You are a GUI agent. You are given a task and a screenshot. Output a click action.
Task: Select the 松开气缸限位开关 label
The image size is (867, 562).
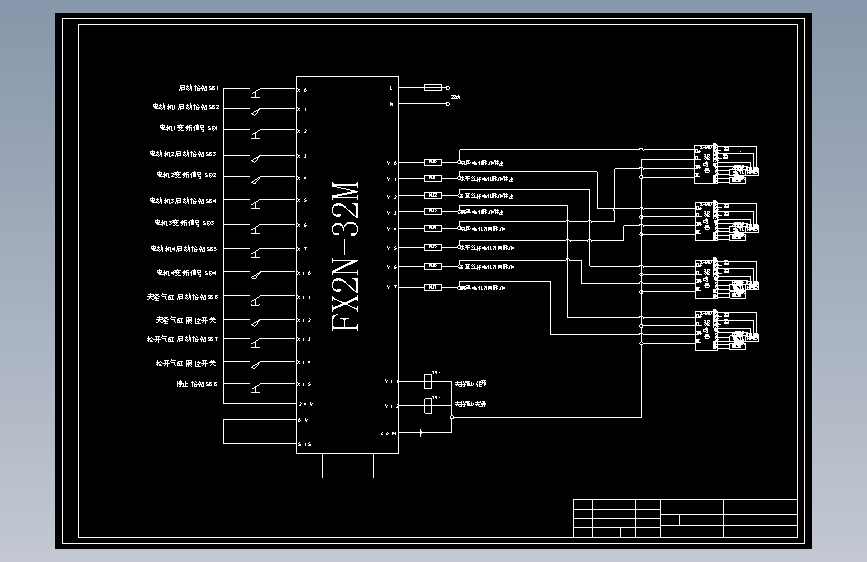click(x=186, y=363)
